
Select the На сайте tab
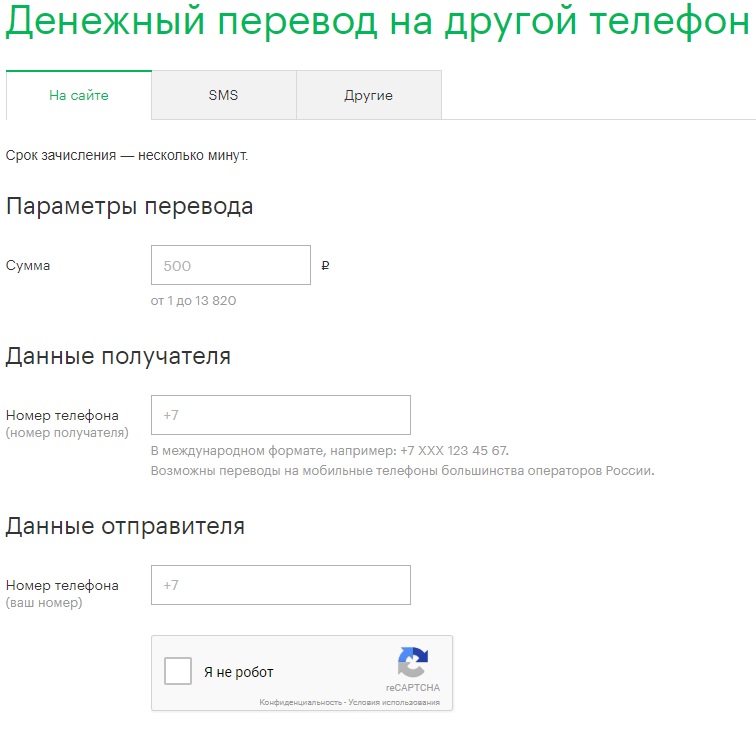click(79, 96)
